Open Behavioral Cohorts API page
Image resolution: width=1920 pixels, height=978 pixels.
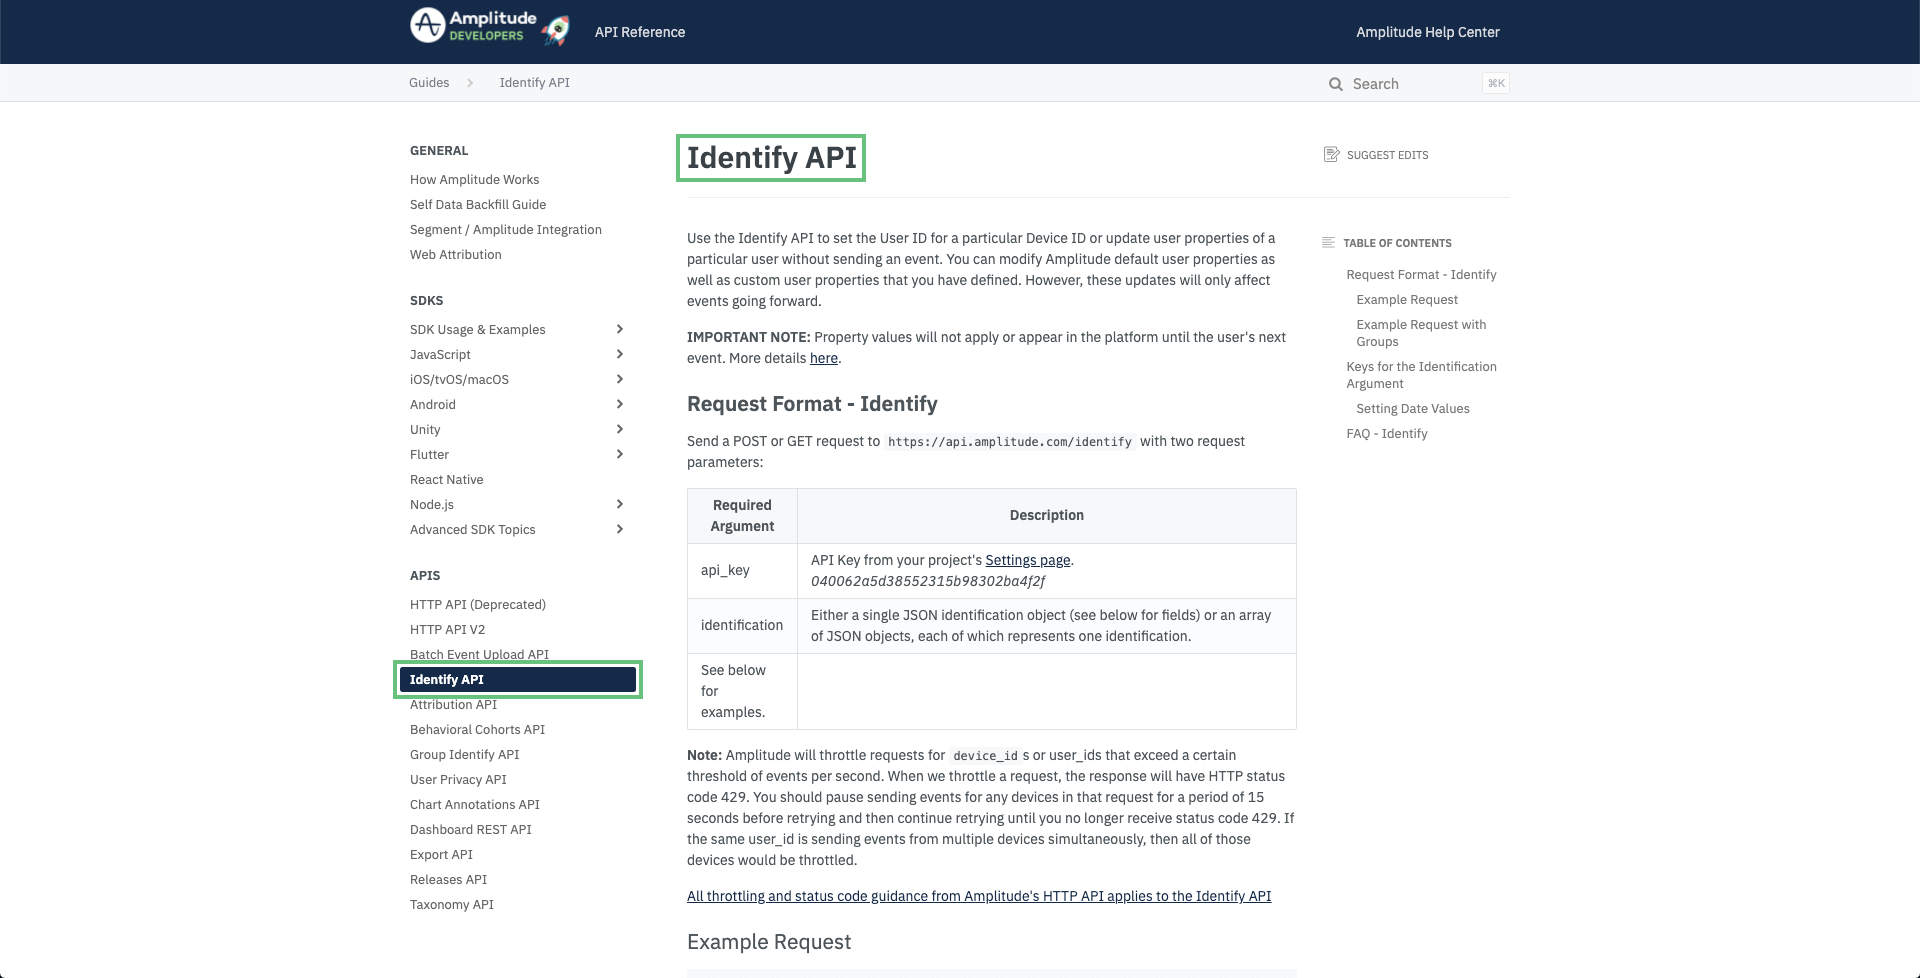coord(477,729)
